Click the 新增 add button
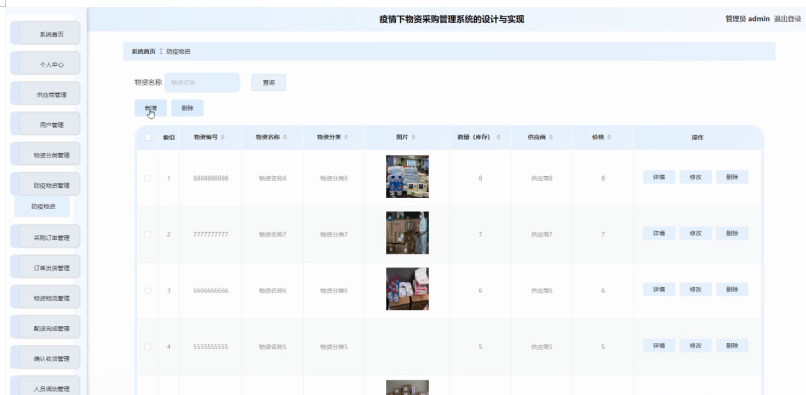The width and height of the screenshot is (806, 395). pos(151,108)
